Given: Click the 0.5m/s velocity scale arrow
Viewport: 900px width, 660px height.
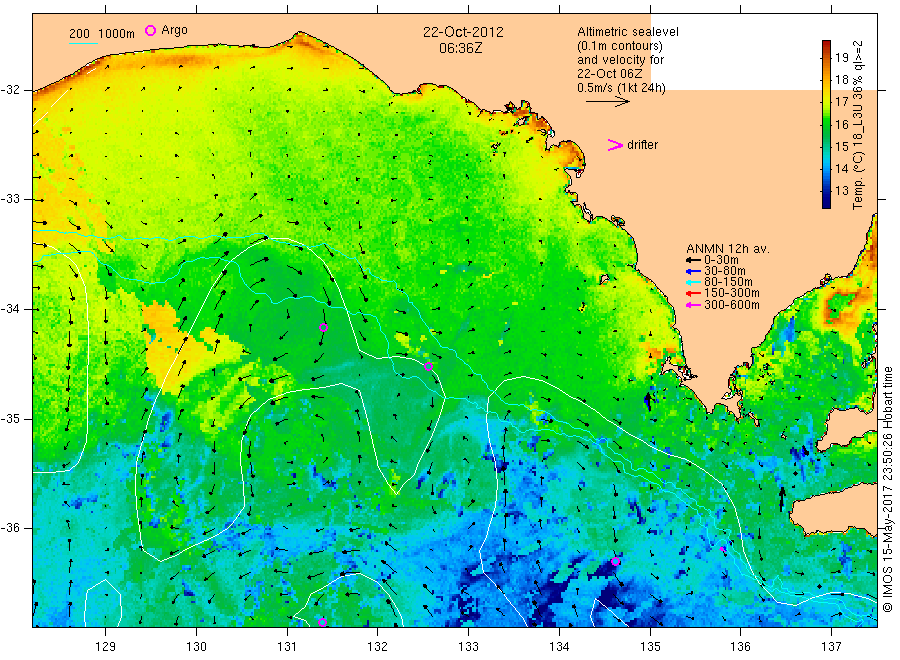Looking at the screenshot, I should [x=608, y=102].
